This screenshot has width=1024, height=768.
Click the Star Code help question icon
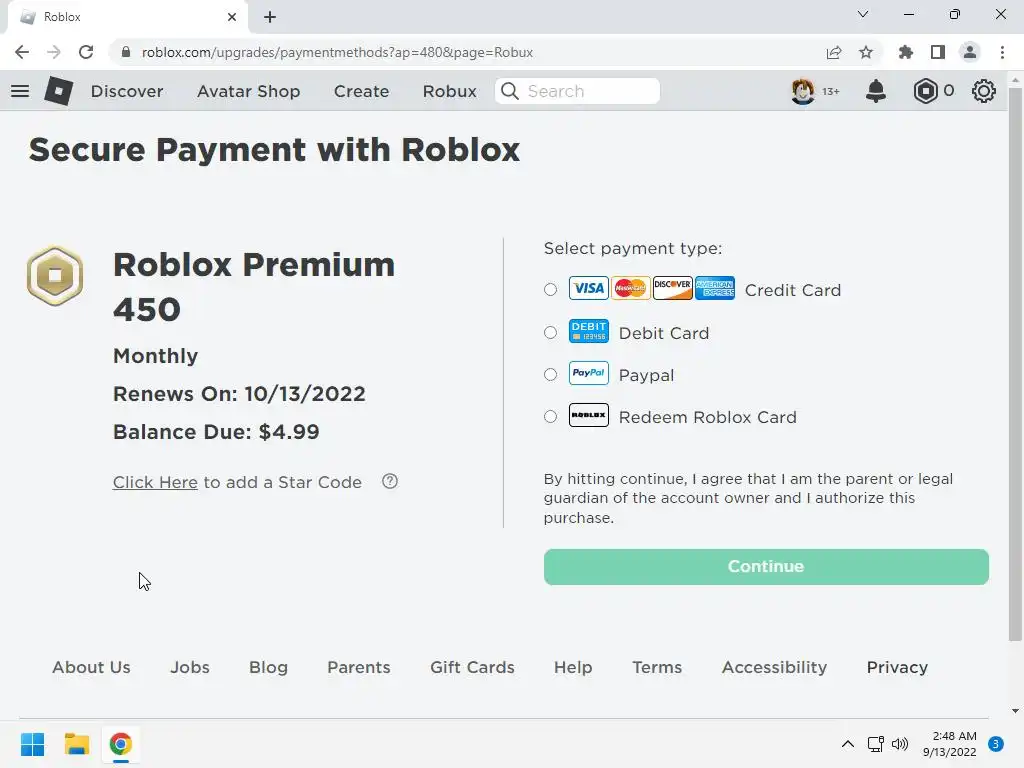pyautogui.click(x=390, y=481)
